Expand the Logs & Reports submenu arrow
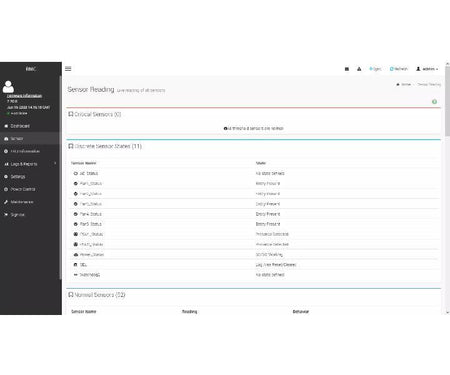The image size is (450, 375). 55,164
